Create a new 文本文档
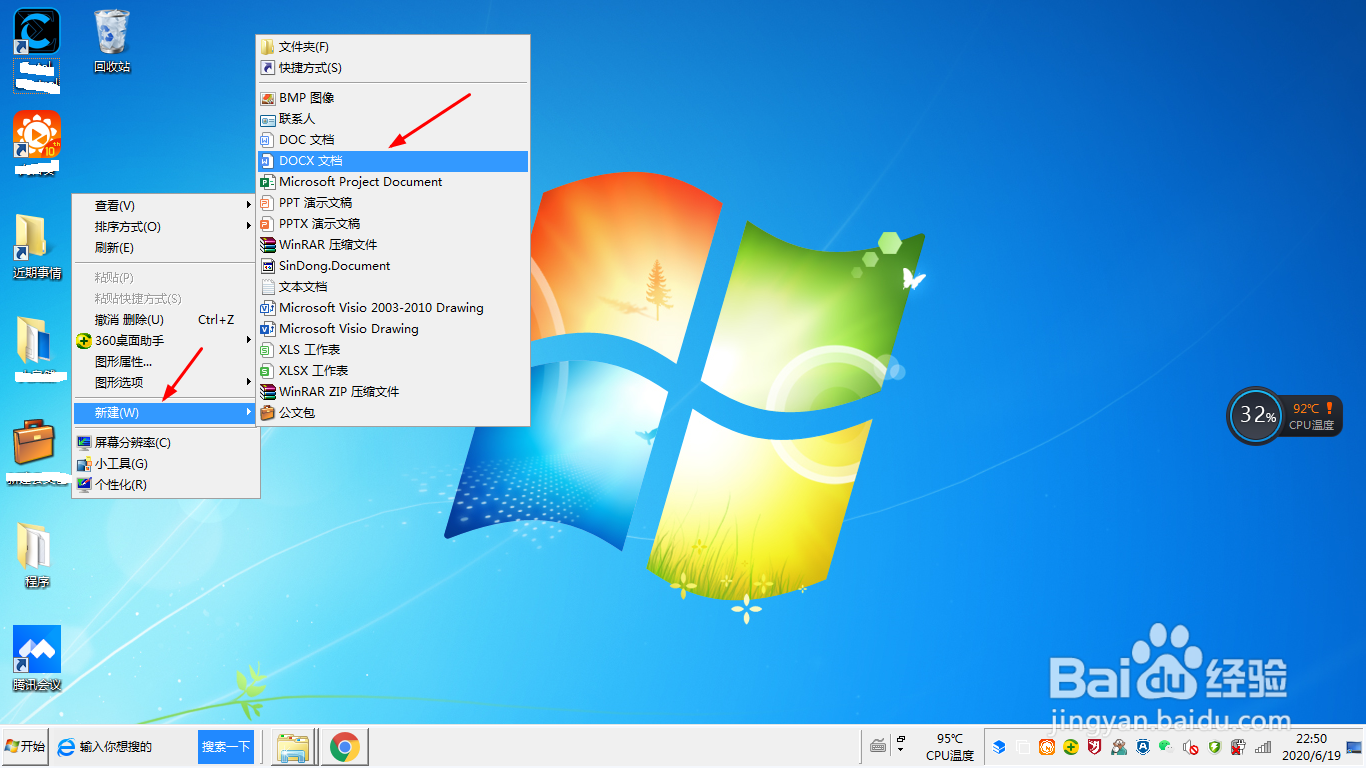This screenshot has width=1366, height=768. tap(392, 286)
